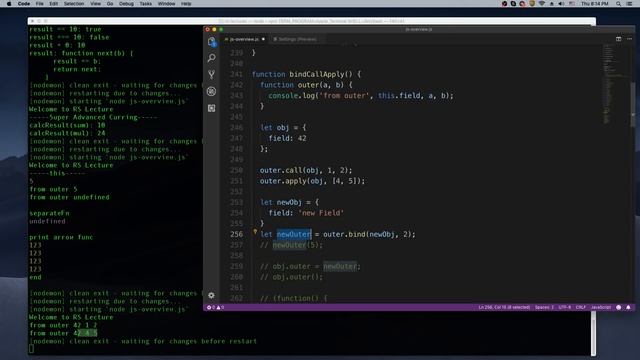Click line number 241 in gutter
The image size is (640, 360).
(x=236, y=74)
